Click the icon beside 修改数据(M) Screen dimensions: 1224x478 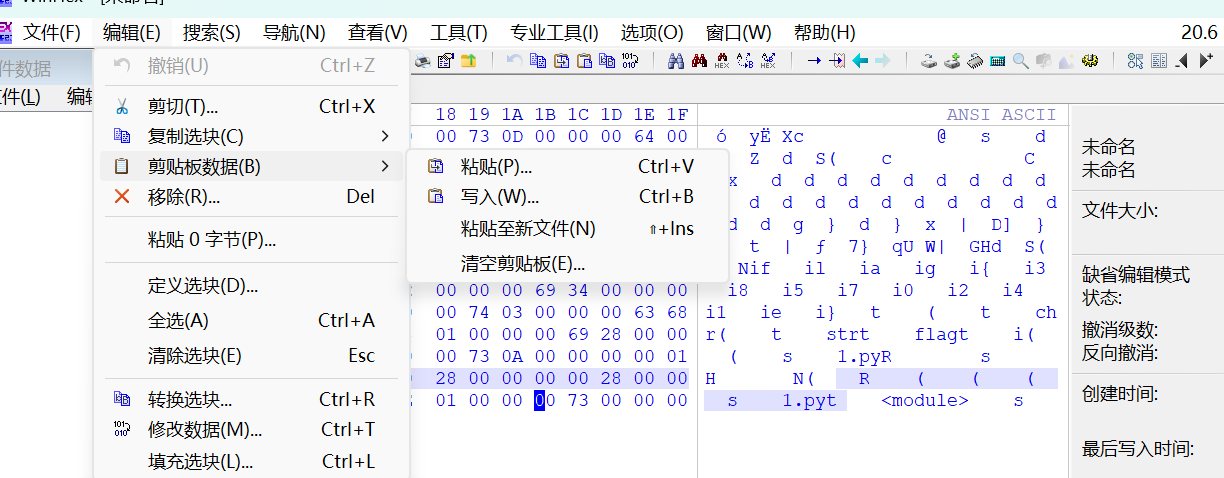coord(122,430)
